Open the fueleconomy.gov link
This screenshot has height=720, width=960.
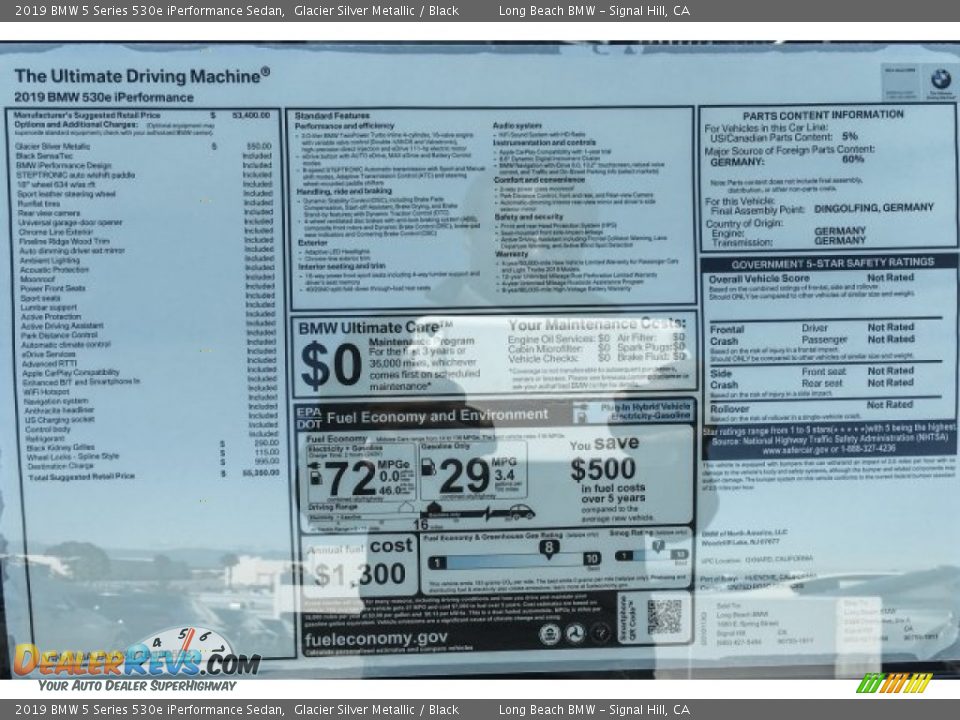(x=376, y=638)
